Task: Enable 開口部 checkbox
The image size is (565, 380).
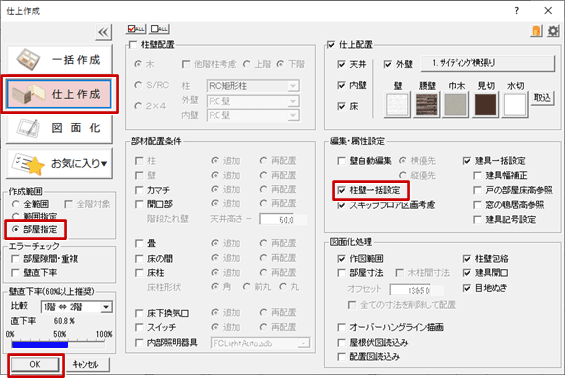Action: click(139, 204)
